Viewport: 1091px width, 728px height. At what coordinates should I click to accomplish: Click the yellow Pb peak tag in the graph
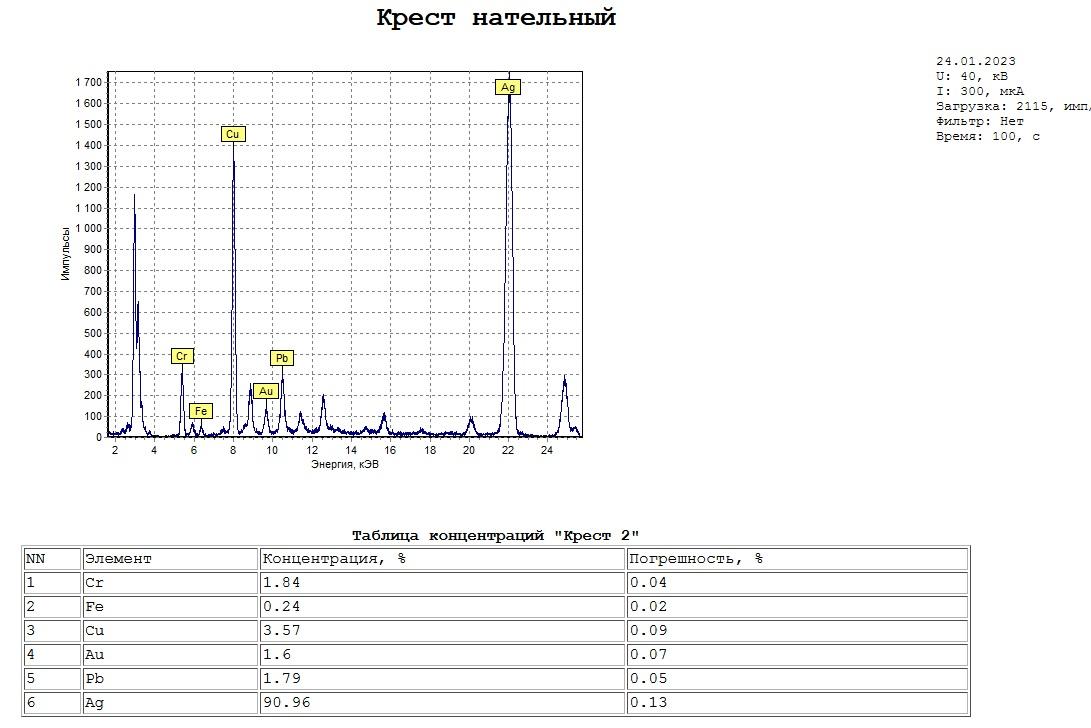point(282,358)
